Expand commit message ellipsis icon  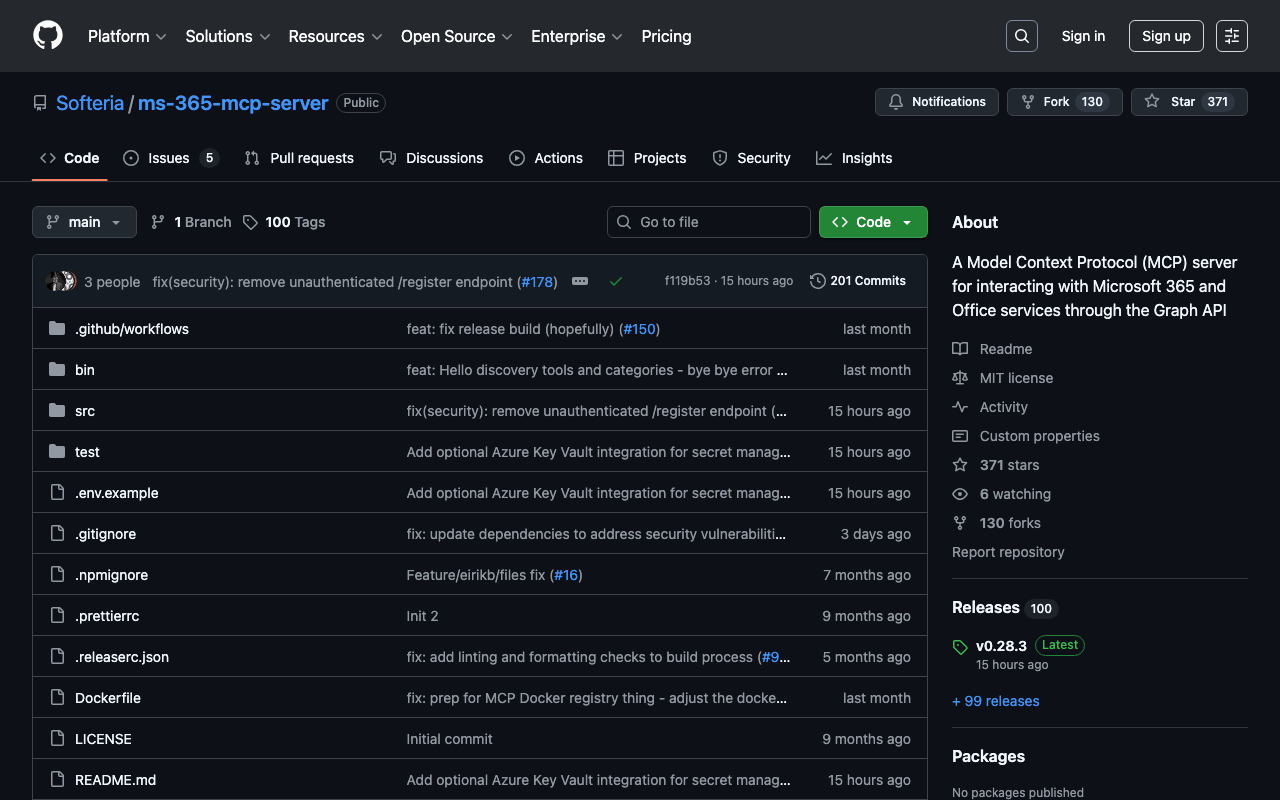pos(580,281)
